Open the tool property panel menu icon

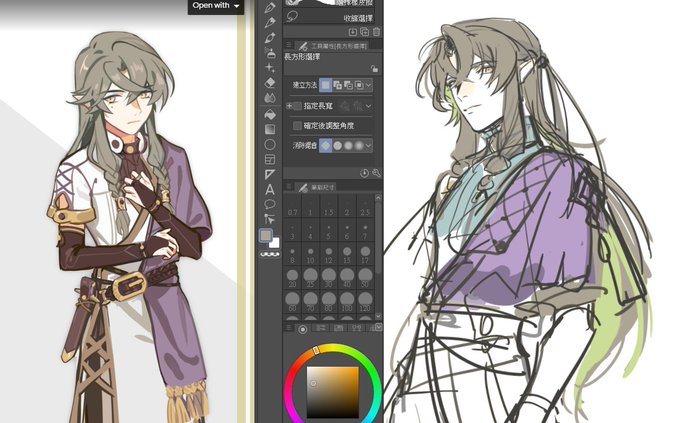tap(289, 45)
